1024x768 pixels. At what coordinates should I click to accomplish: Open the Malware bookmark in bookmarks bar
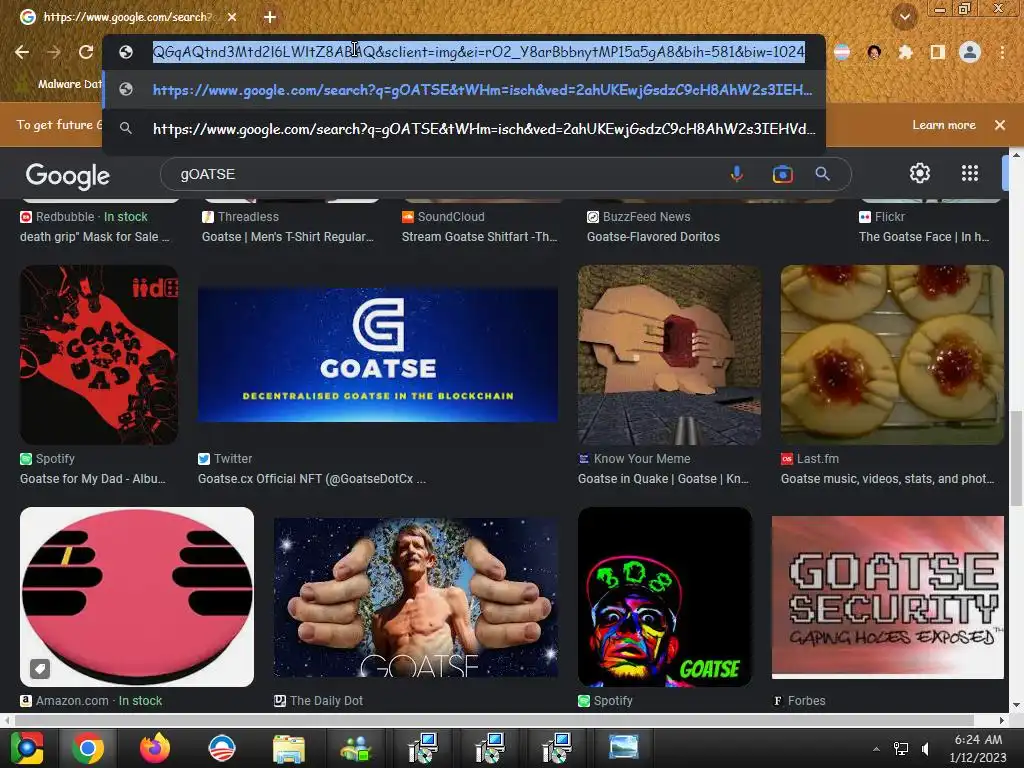(61, 84)
